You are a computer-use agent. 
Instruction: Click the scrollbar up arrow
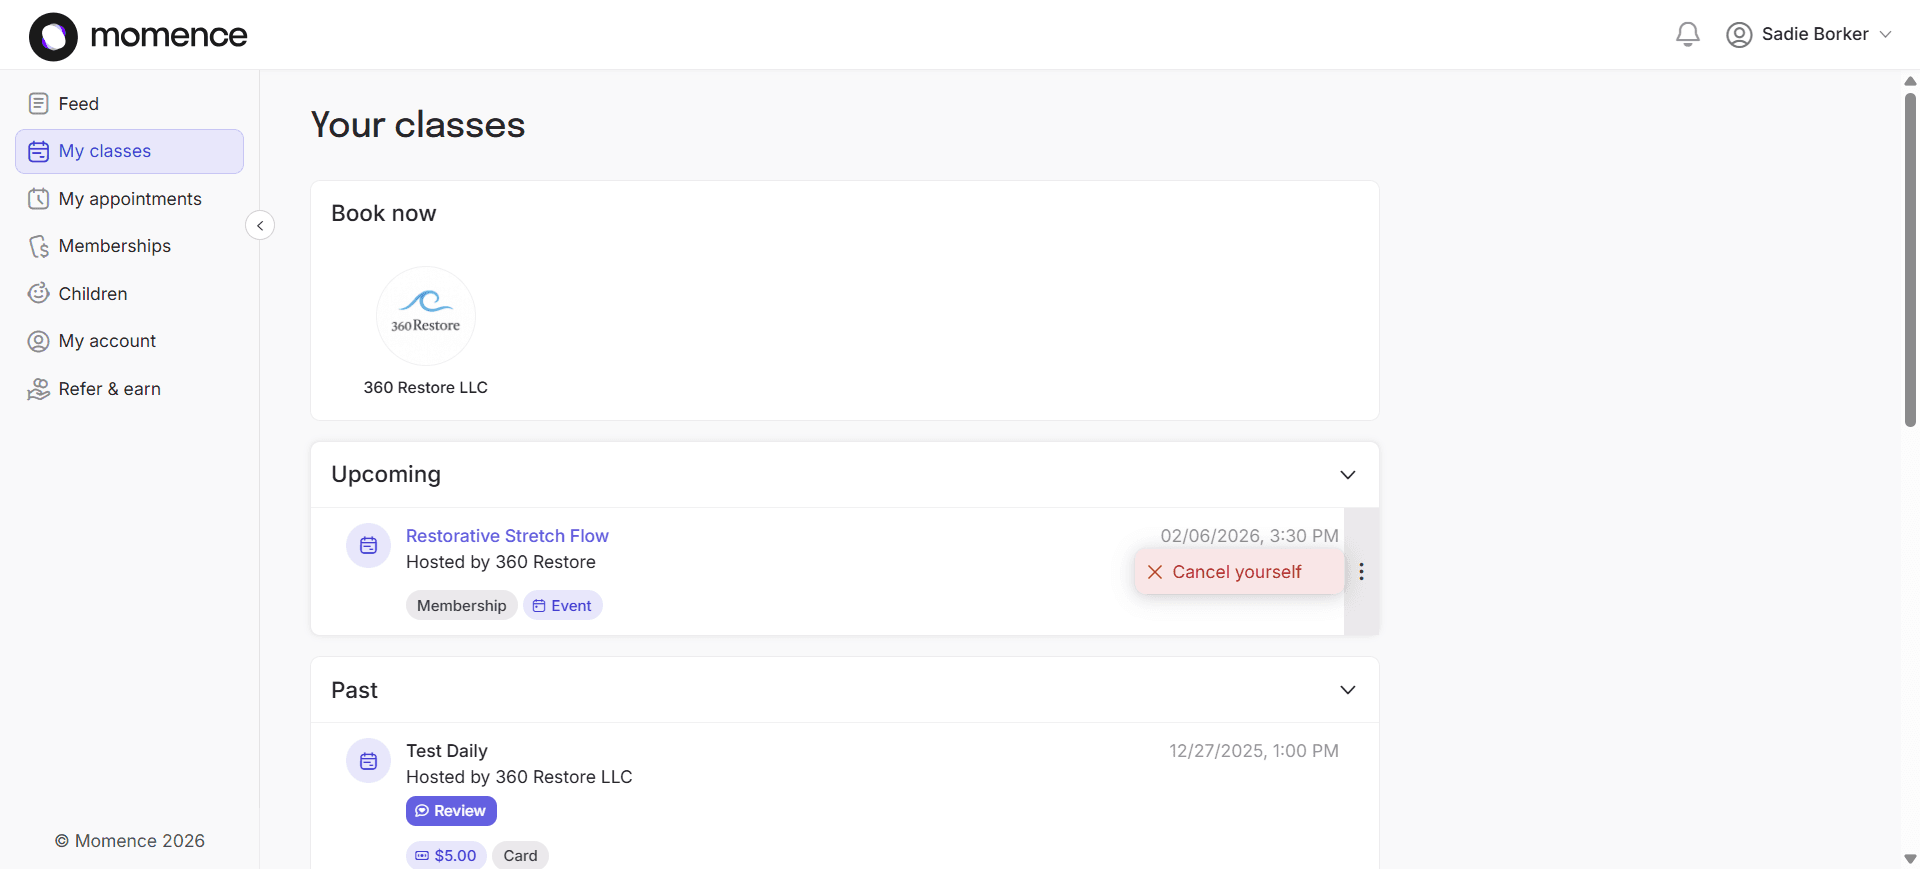coord(1910,81)
